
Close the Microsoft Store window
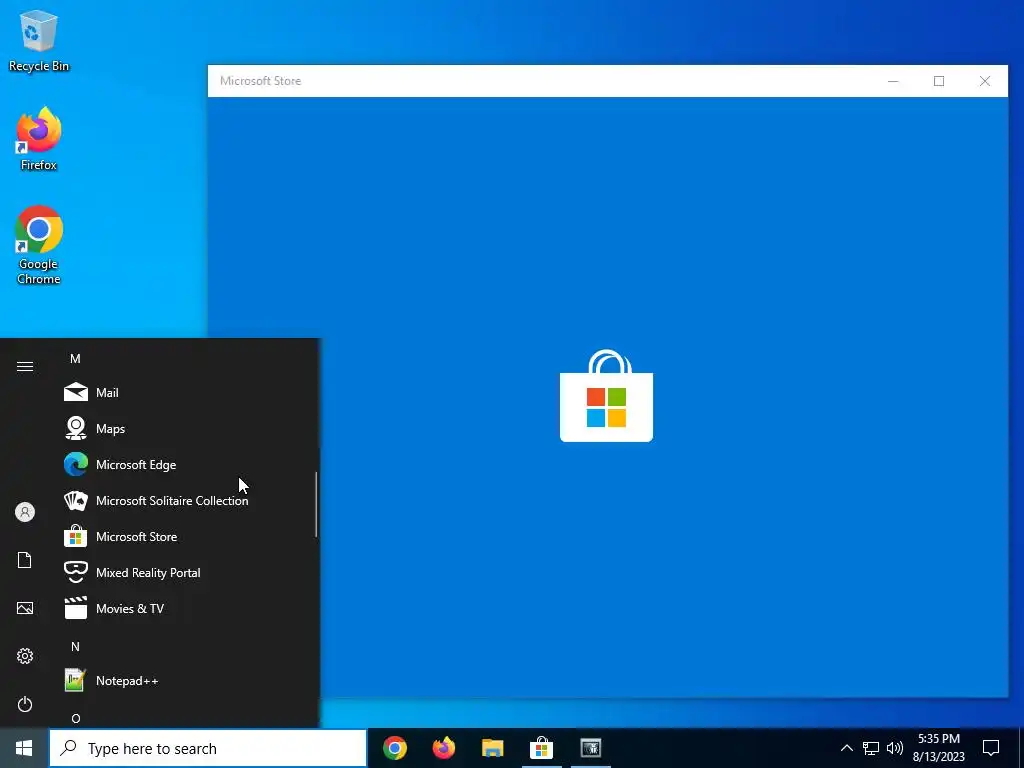pyautogui.click(x=985, y=81)
